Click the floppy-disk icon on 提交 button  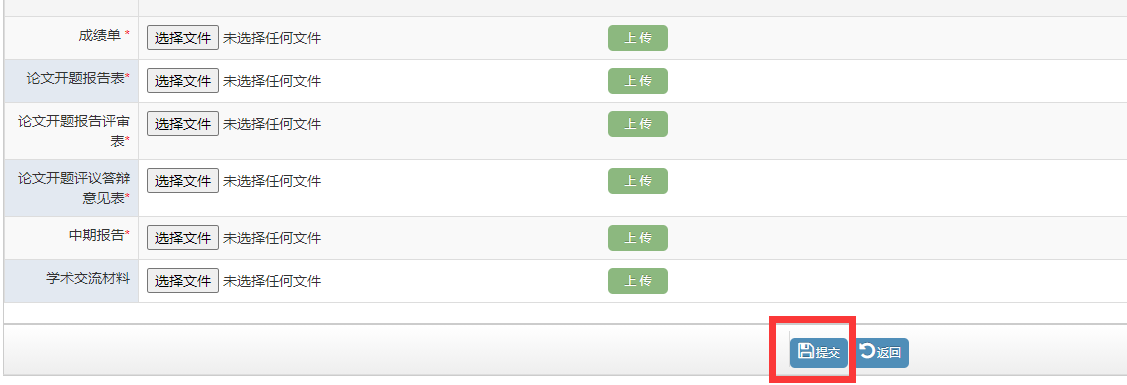click(806, 351)
